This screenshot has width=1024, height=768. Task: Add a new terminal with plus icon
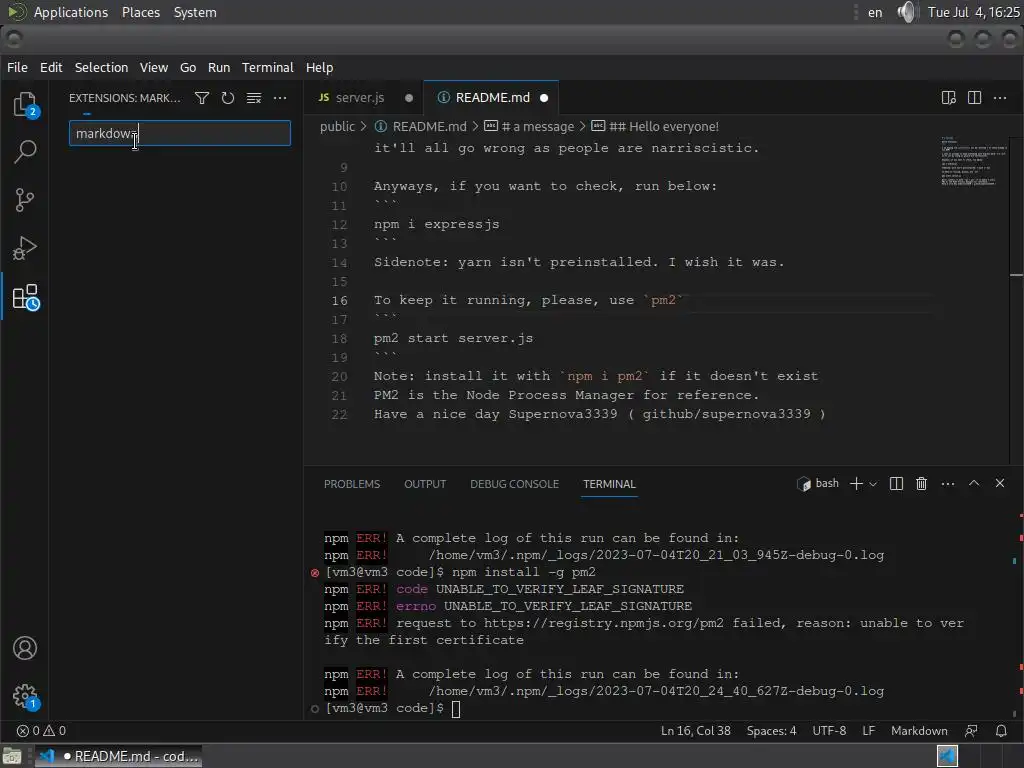click(856, 483)
